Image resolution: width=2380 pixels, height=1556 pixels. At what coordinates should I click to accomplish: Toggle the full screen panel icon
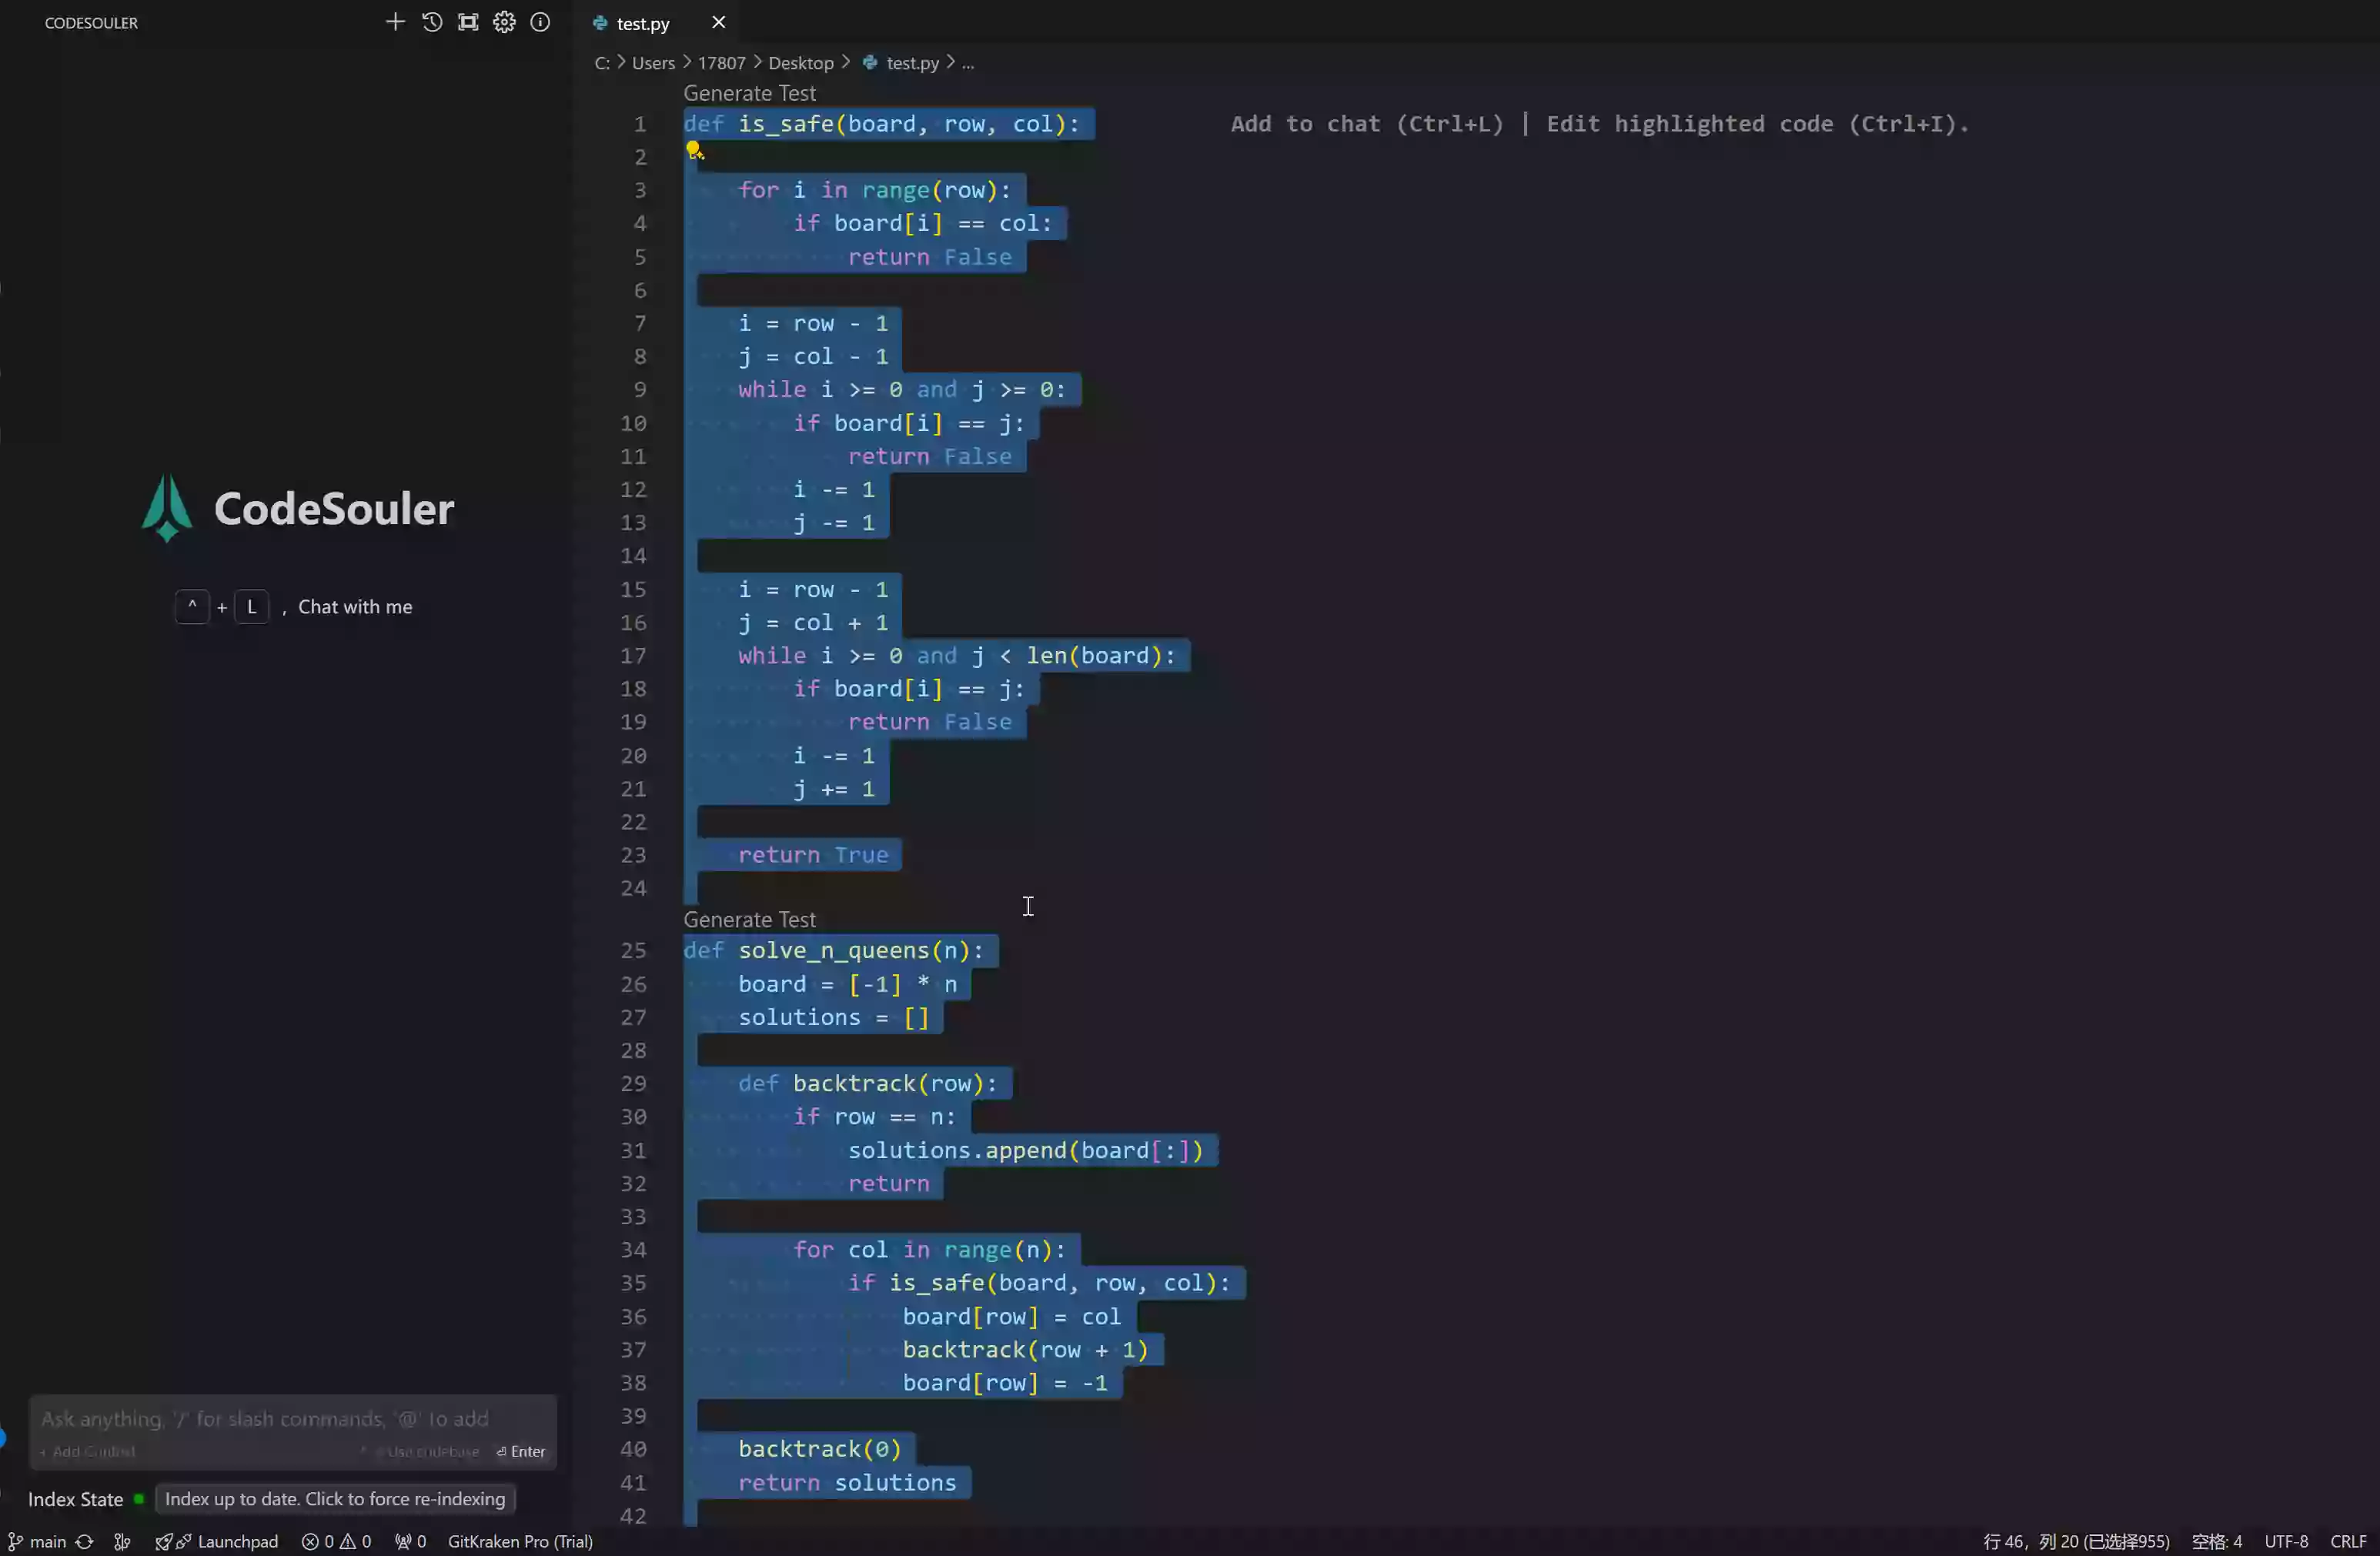(x=468, y=22)
